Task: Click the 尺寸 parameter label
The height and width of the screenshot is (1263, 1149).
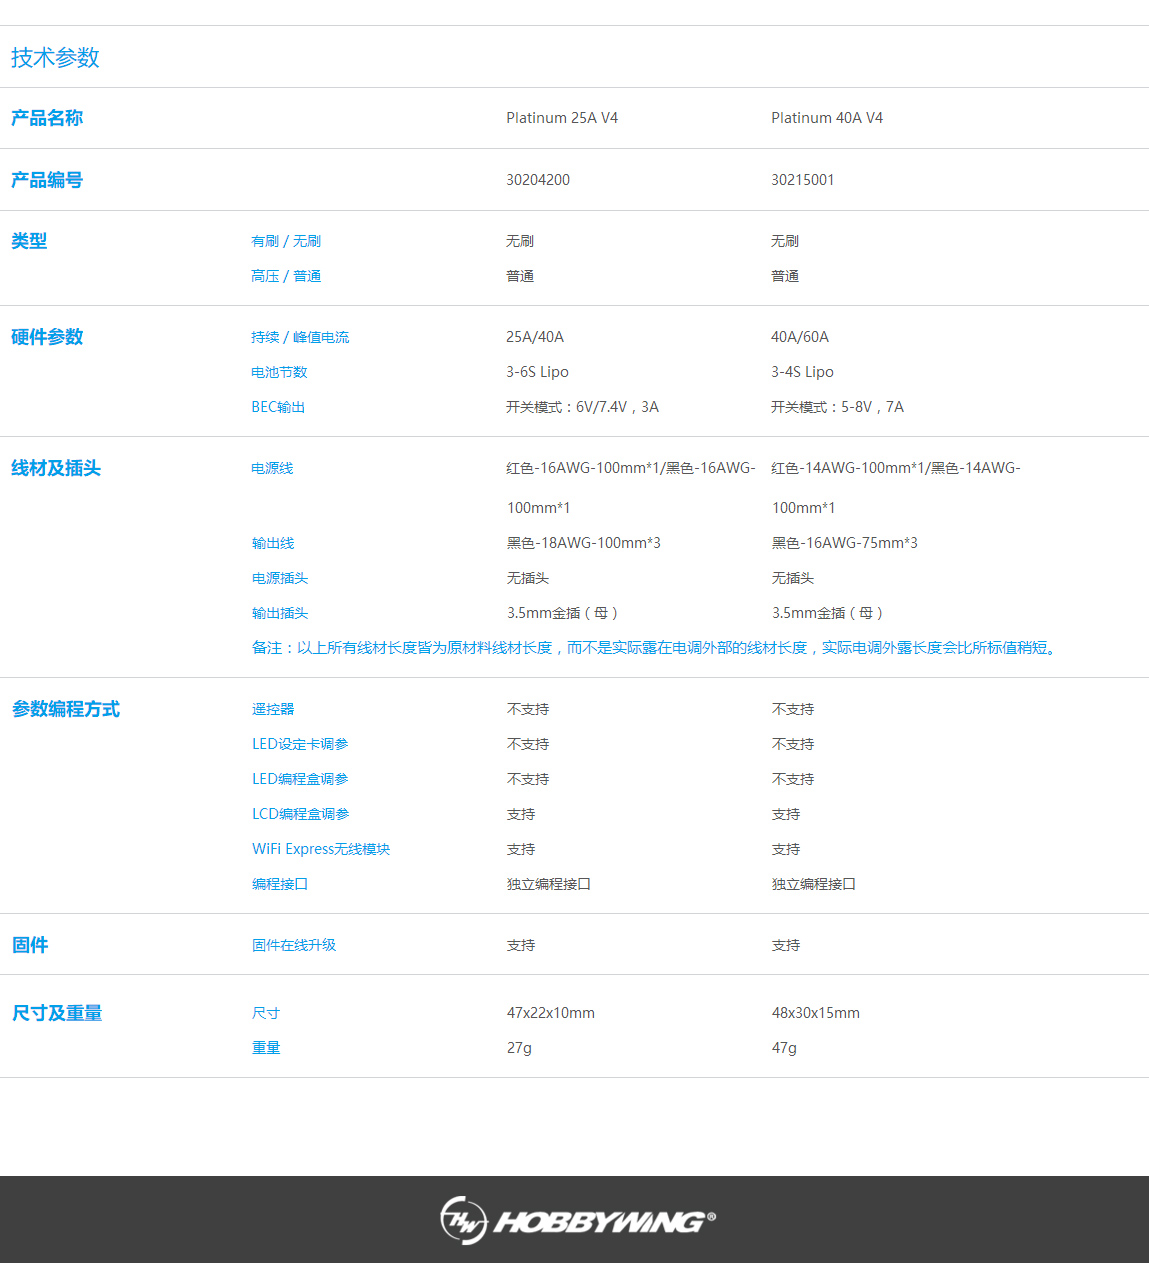Action: coord(266,1013)
